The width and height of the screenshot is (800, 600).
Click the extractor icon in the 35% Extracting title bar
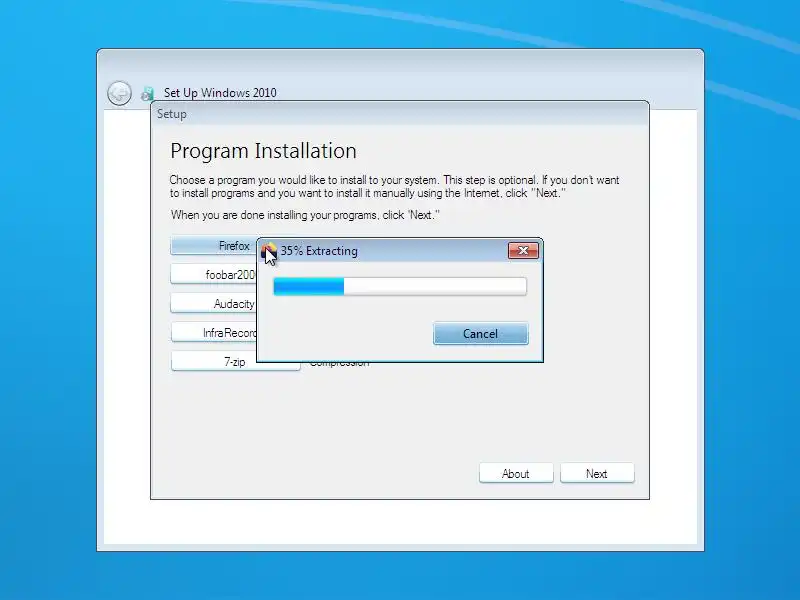tap(269, 251)
